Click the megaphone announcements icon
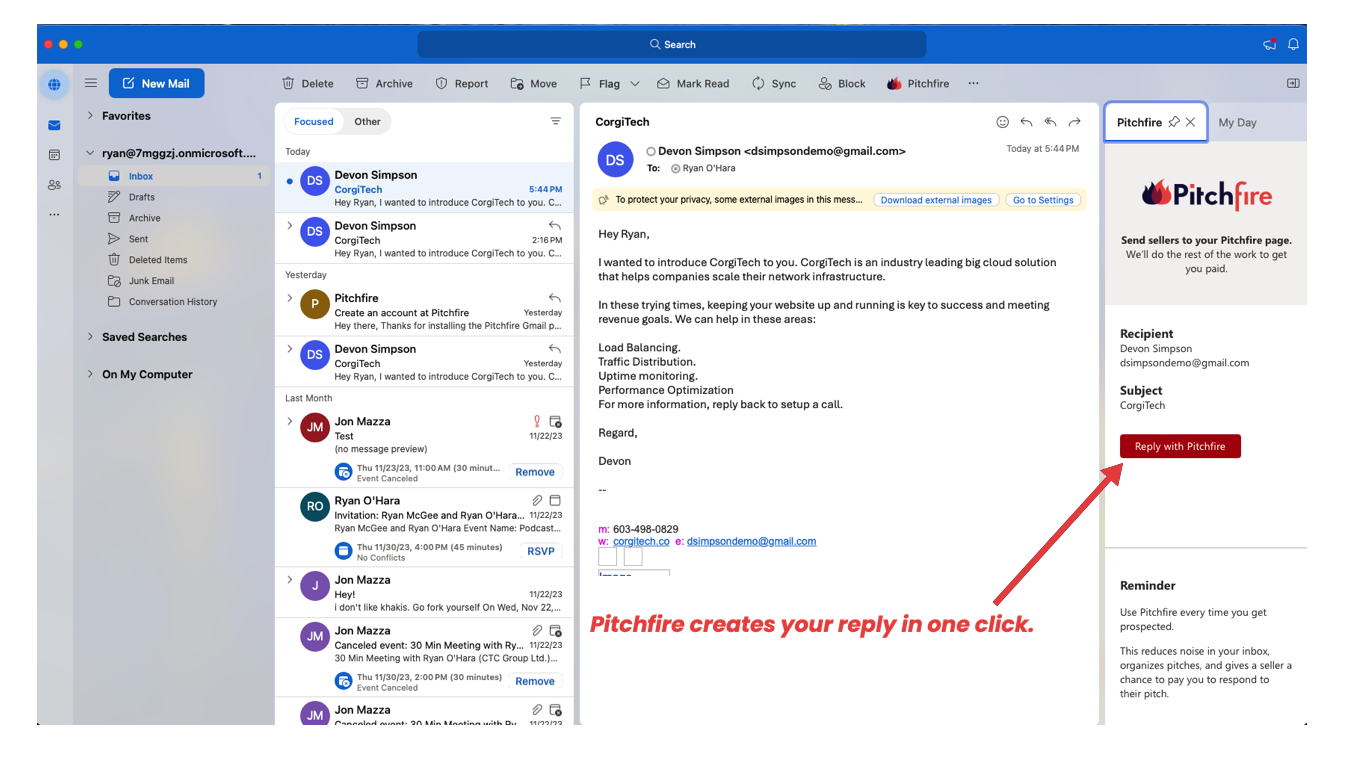 (1270, 44)
